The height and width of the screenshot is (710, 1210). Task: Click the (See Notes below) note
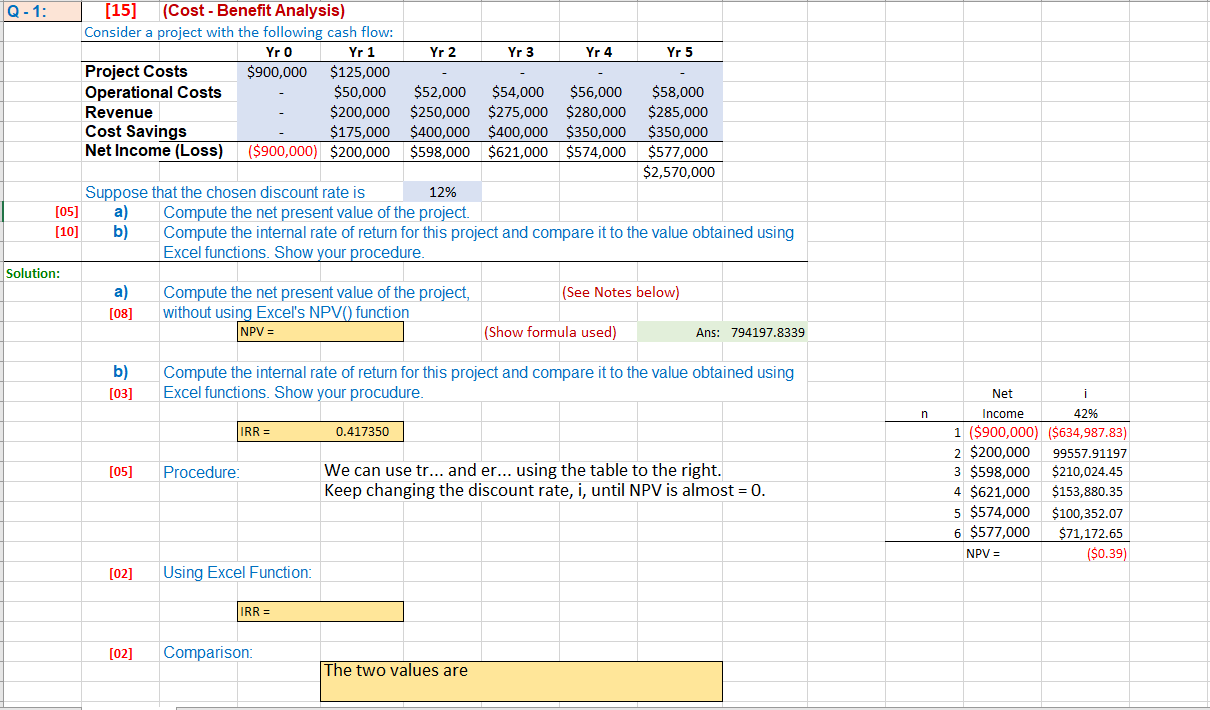click(621, 291)
